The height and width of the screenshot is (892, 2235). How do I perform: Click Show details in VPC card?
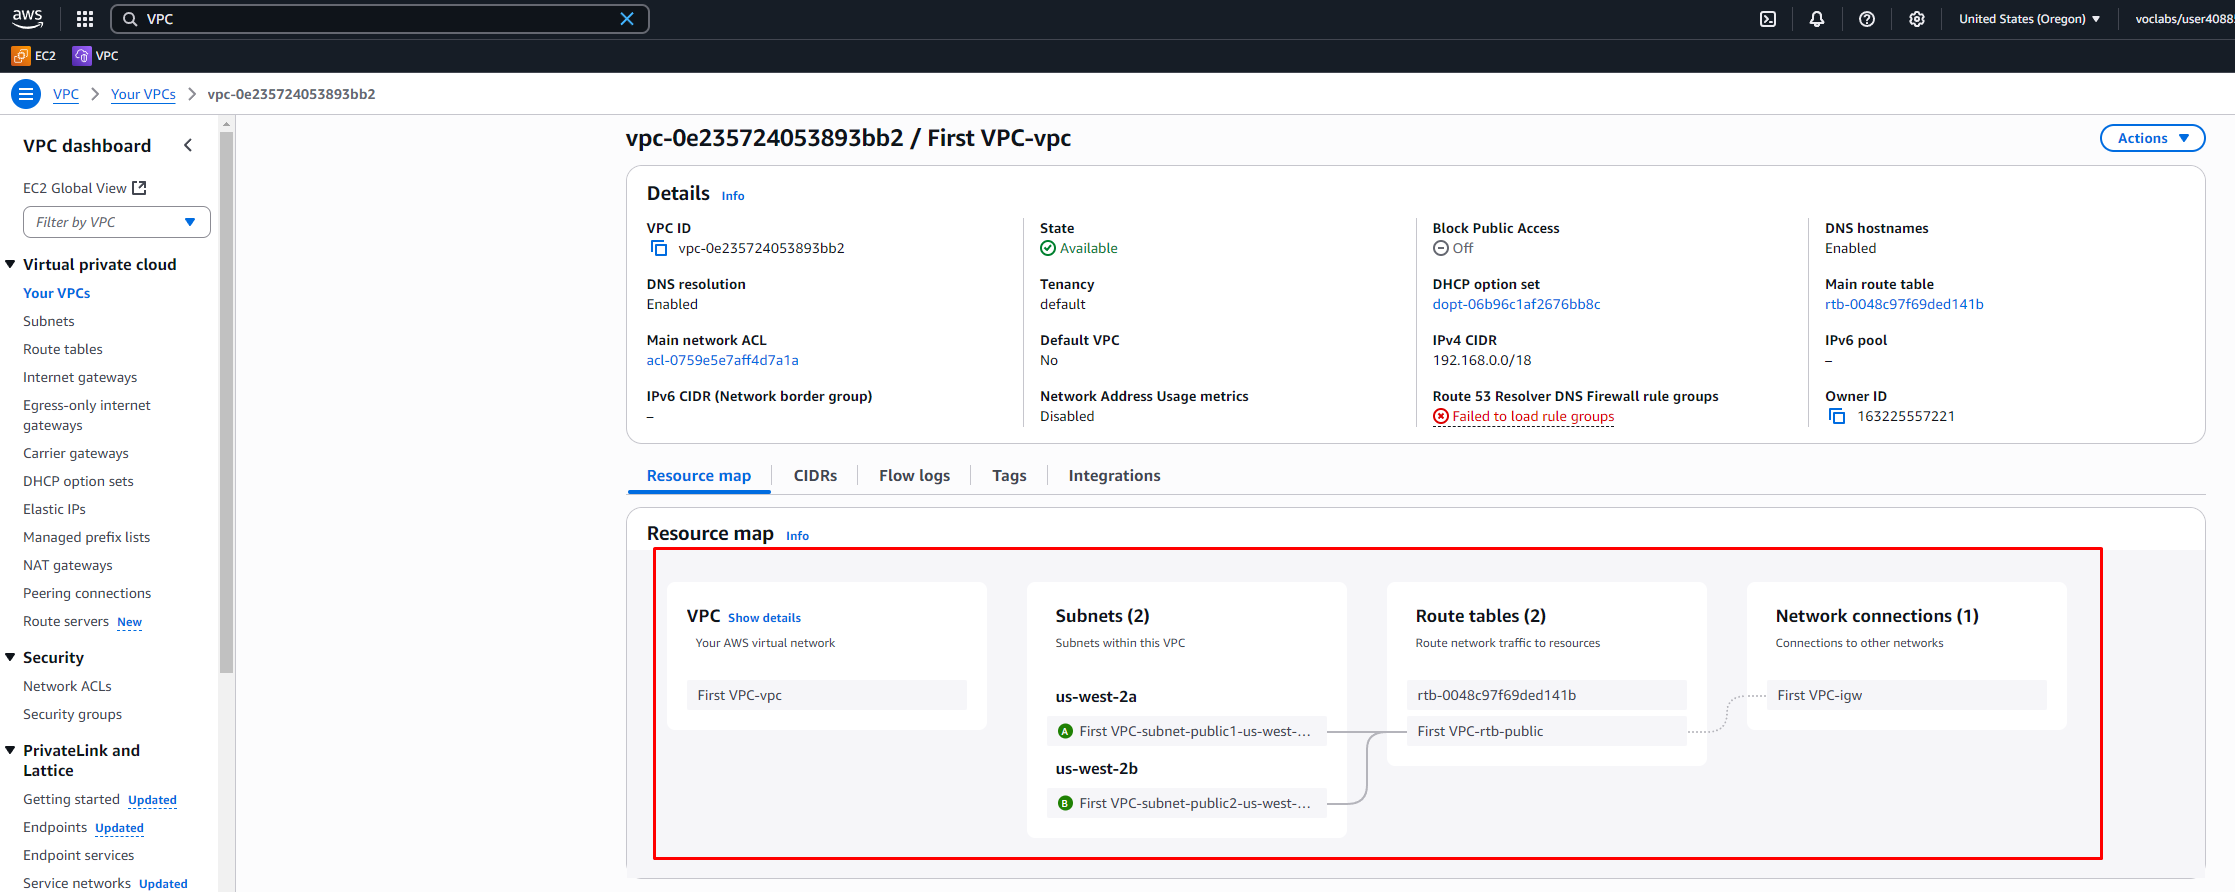click(764, 618)
